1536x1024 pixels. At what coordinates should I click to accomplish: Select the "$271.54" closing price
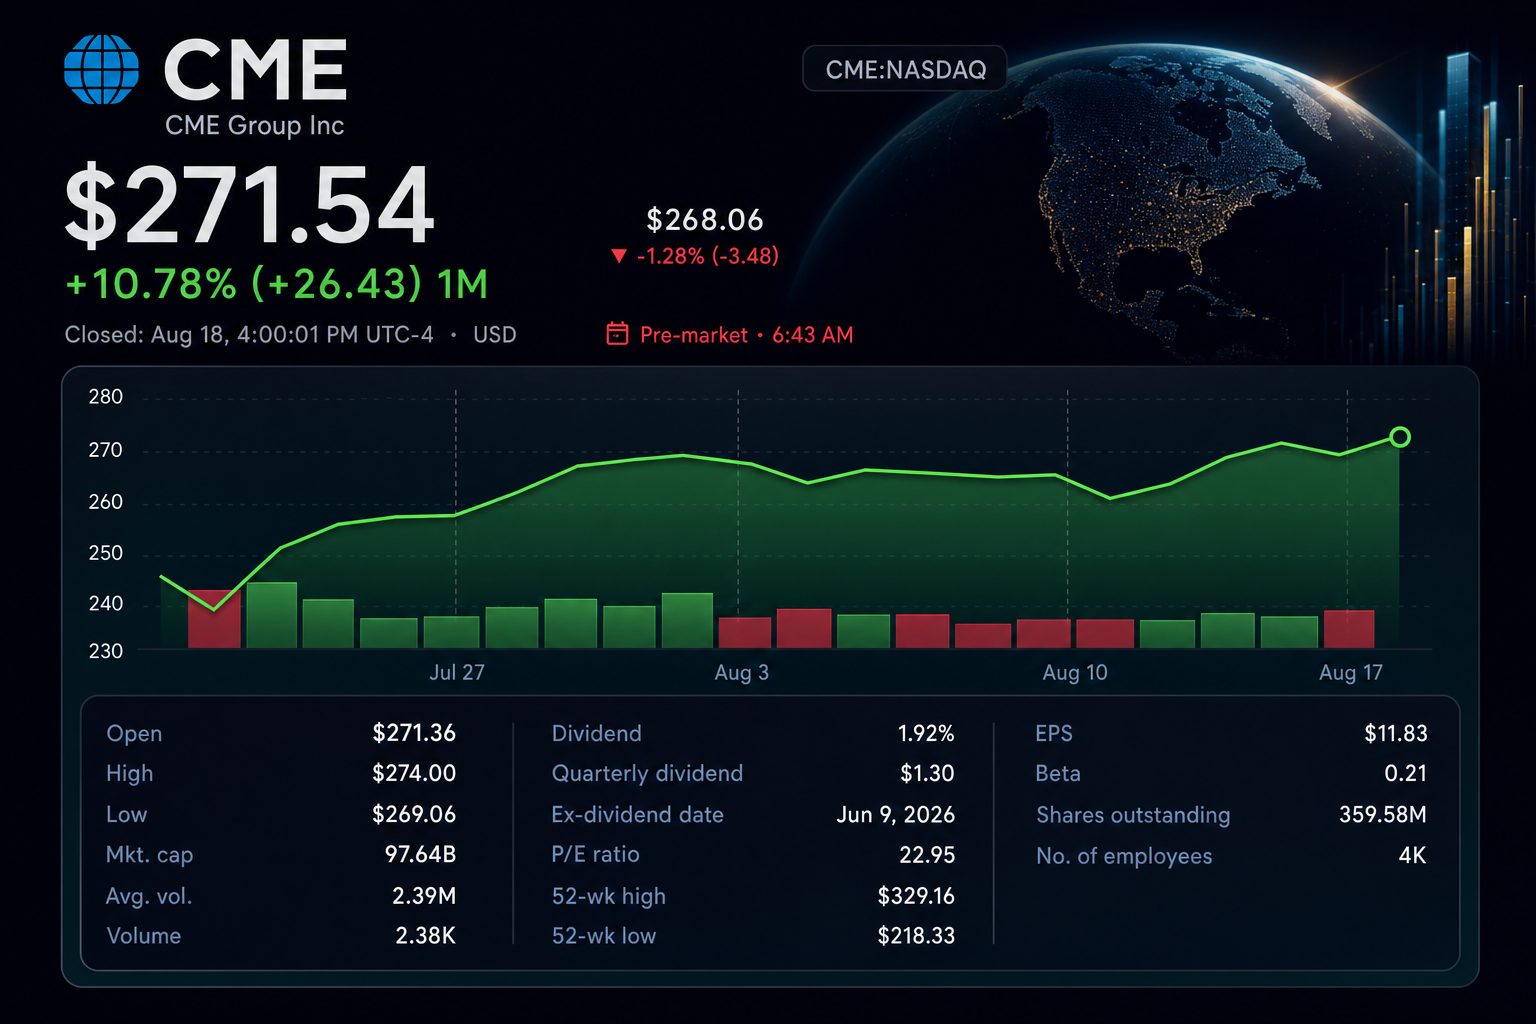[250, 206]
